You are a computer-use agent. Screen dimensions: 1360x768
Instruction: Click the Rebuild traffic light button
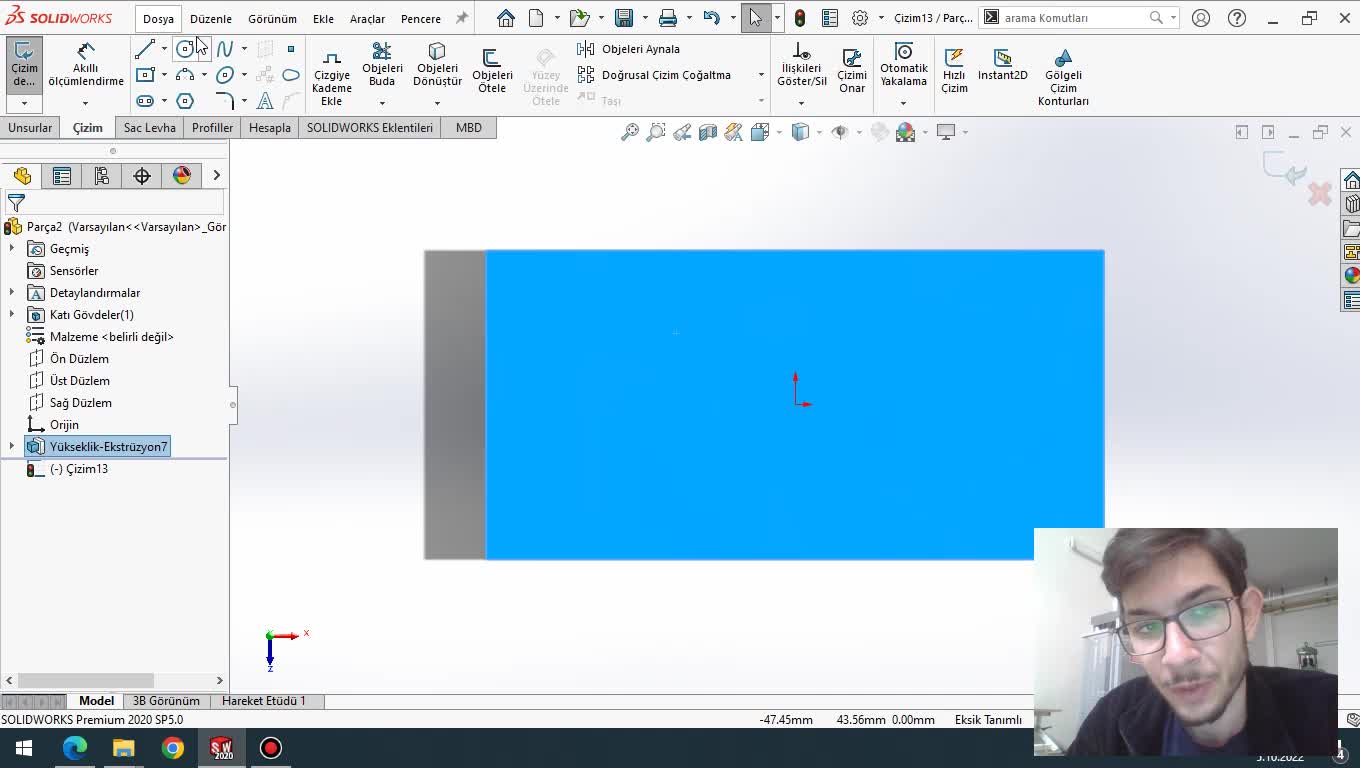point(800,18)
